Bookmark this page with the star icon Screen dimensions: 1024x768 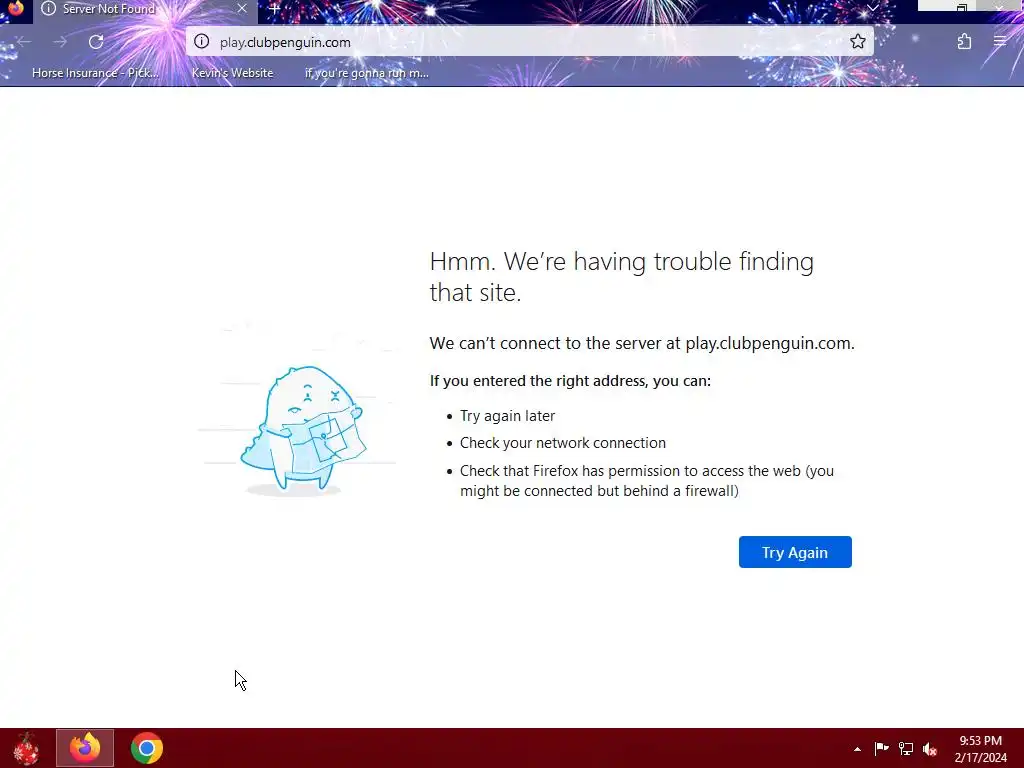(857, 42)
